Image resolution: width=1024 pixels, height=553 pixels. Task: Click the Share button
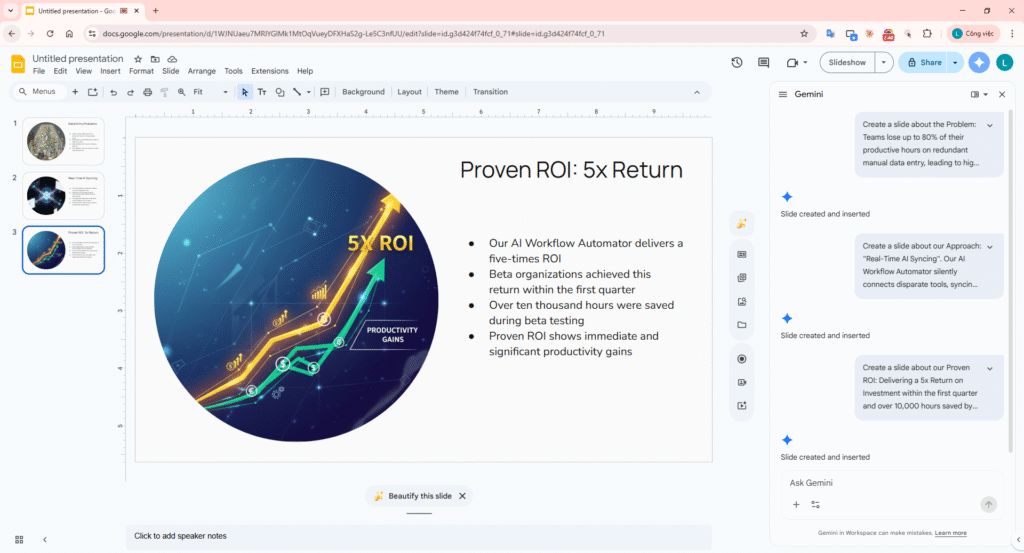[x=923, y=62]
